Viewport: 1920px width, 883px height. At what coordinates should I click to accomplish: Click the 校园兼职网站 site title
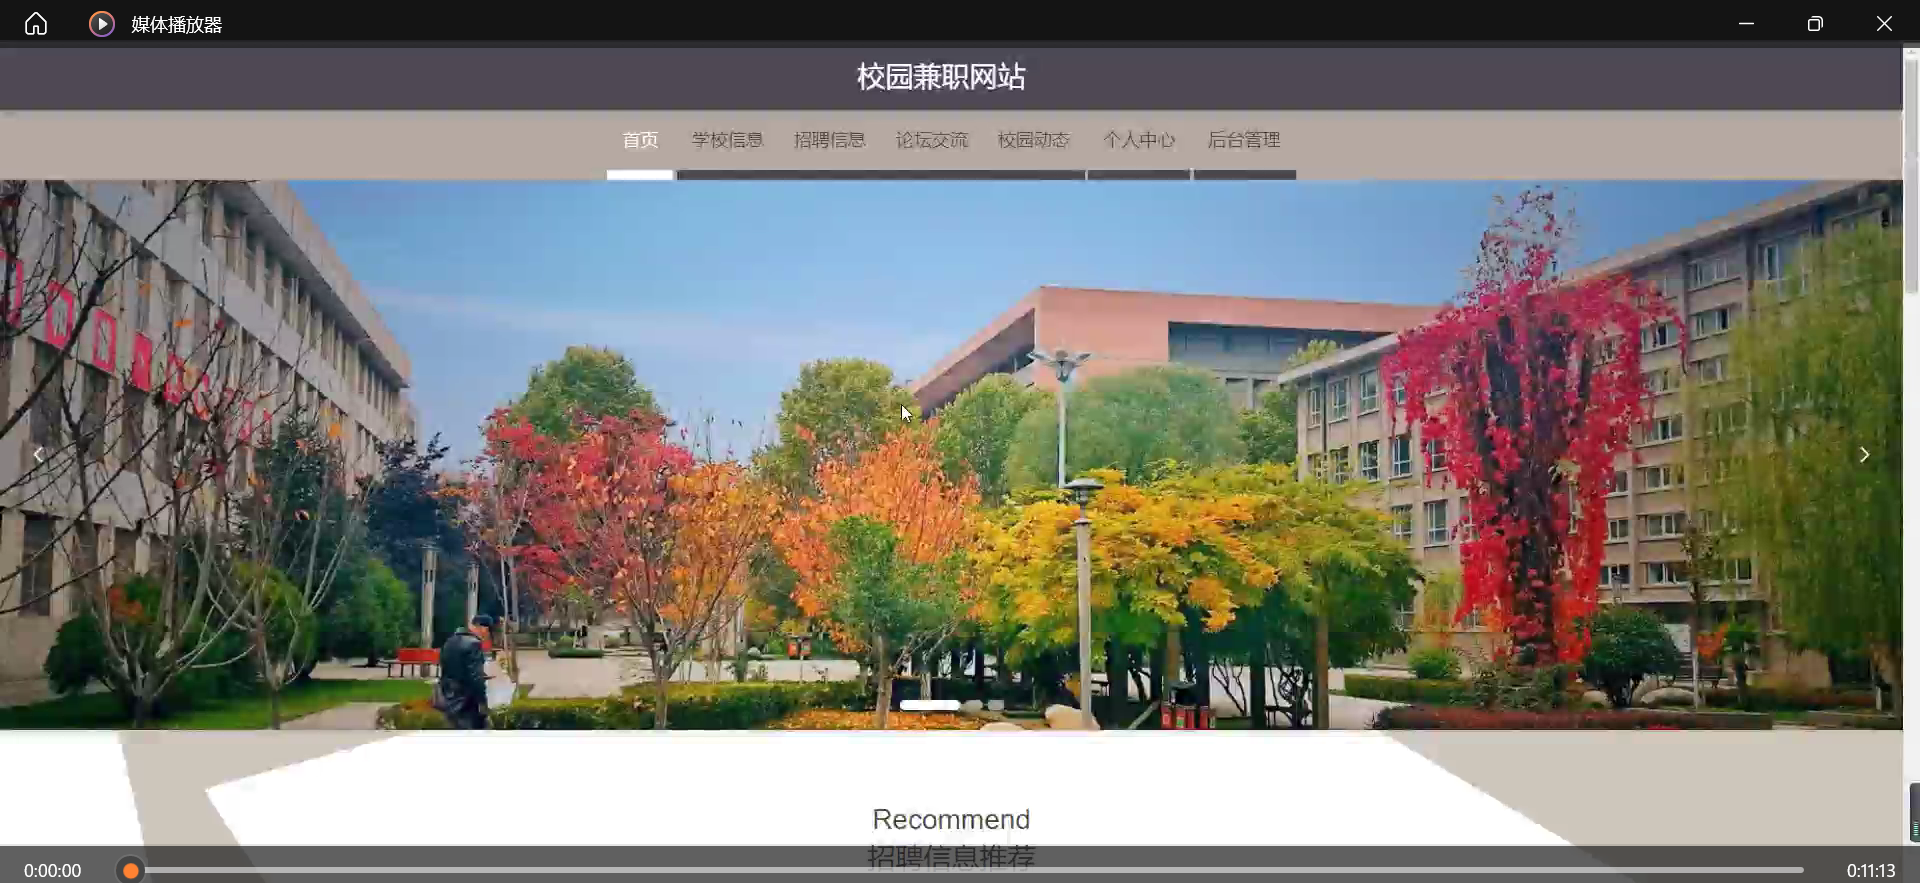941,77
